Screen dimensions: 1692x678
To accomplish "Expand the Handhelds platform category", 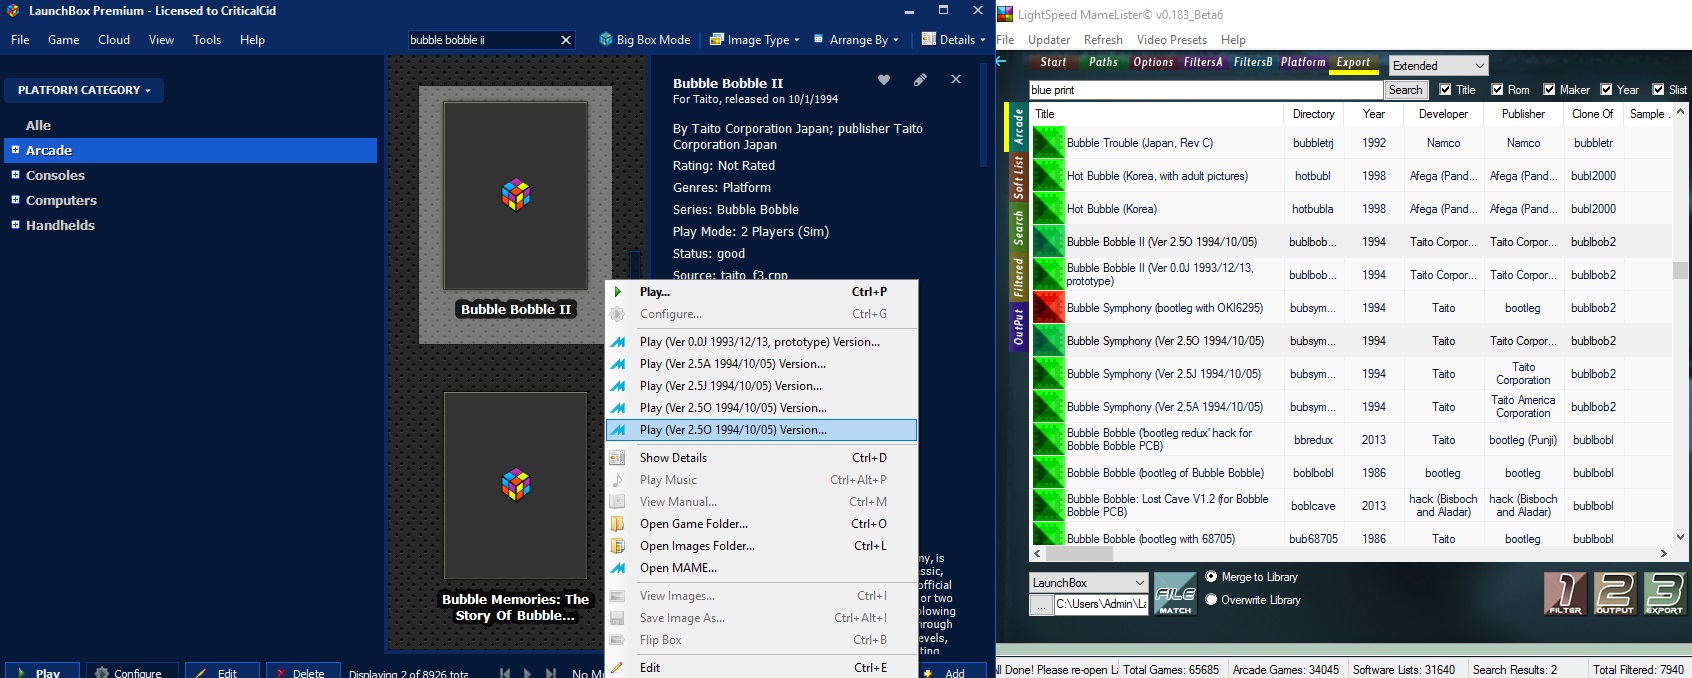I will [x=15, y=225].
